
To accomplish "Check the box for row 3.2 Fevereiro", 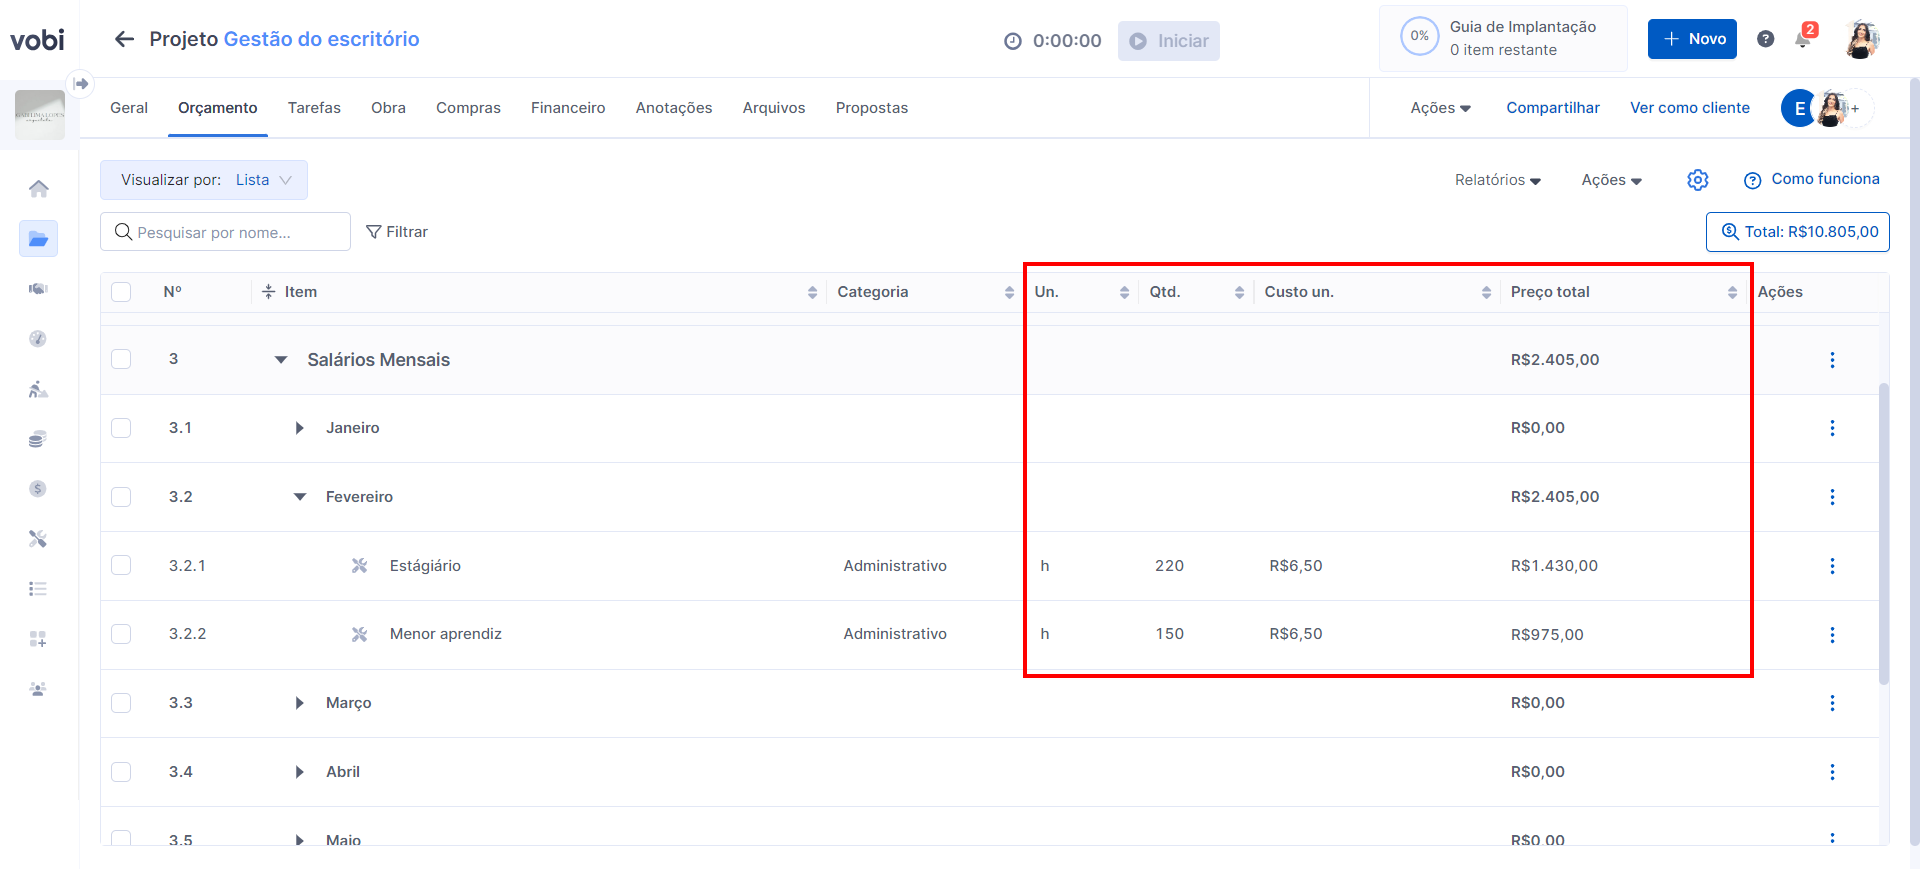I will pos(121,497).
